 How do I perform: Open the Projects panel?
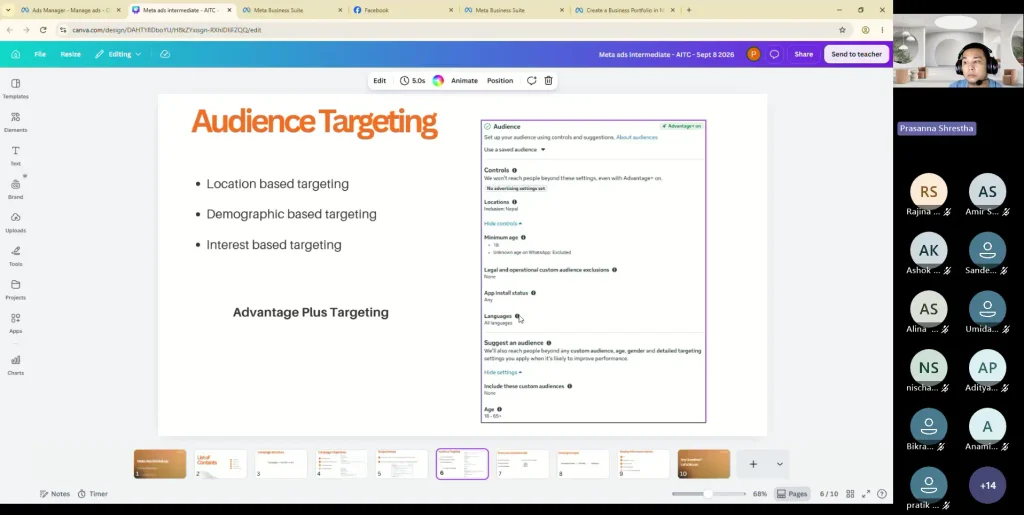16,290
